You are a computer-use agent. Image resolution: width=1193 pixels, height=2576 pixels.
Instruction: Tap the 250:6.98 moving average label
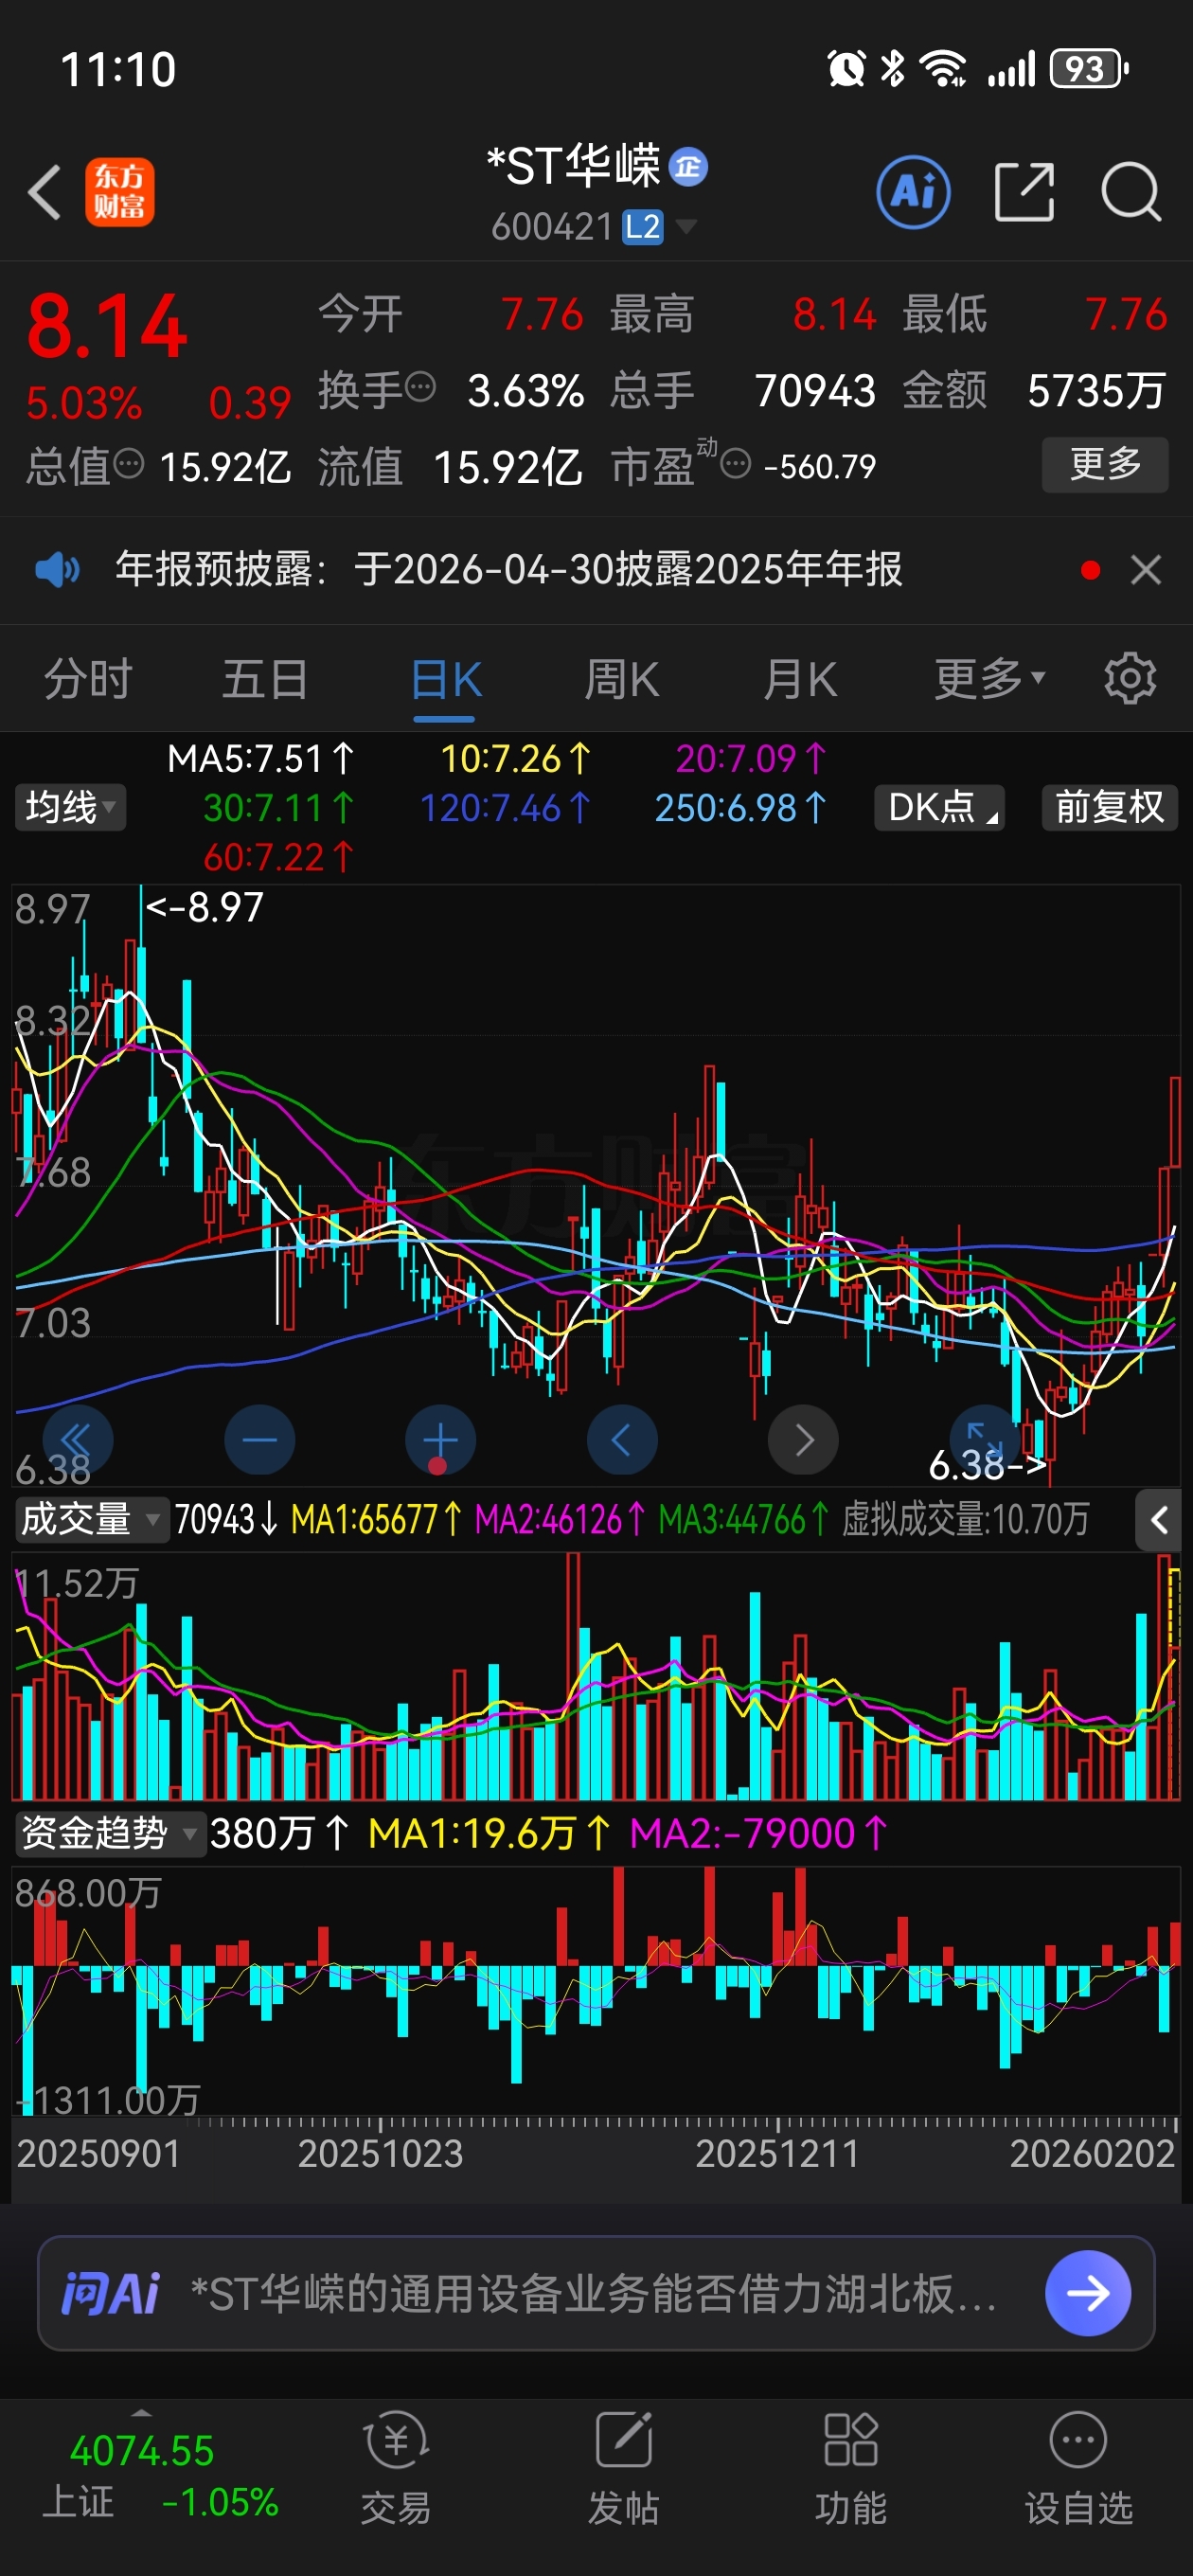pyautogui.click(x=740, y=808)
